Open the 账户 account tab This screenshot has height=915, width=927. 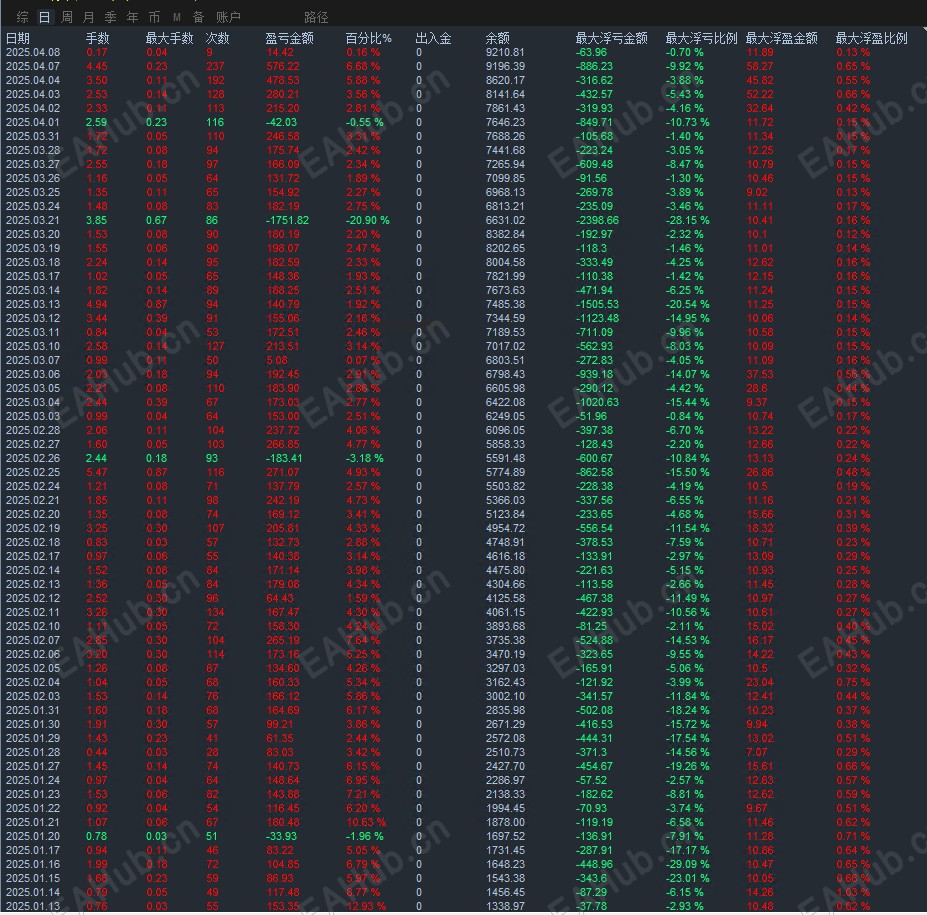pos(228,18)
